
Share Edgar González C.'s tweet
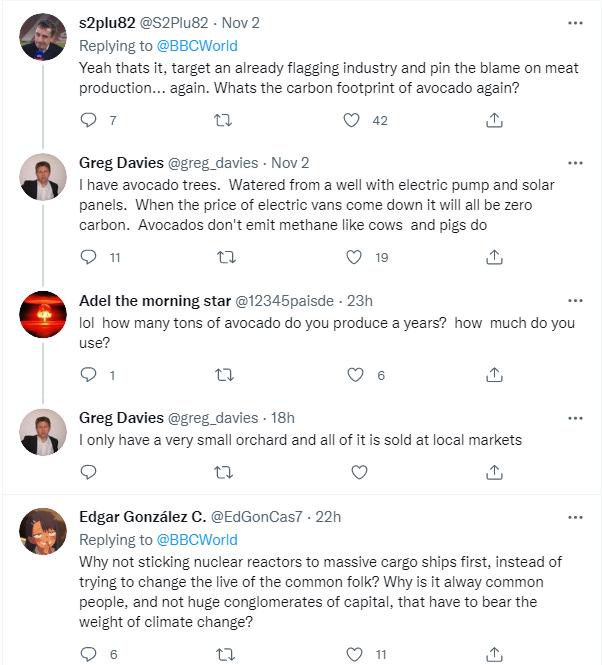494,654
